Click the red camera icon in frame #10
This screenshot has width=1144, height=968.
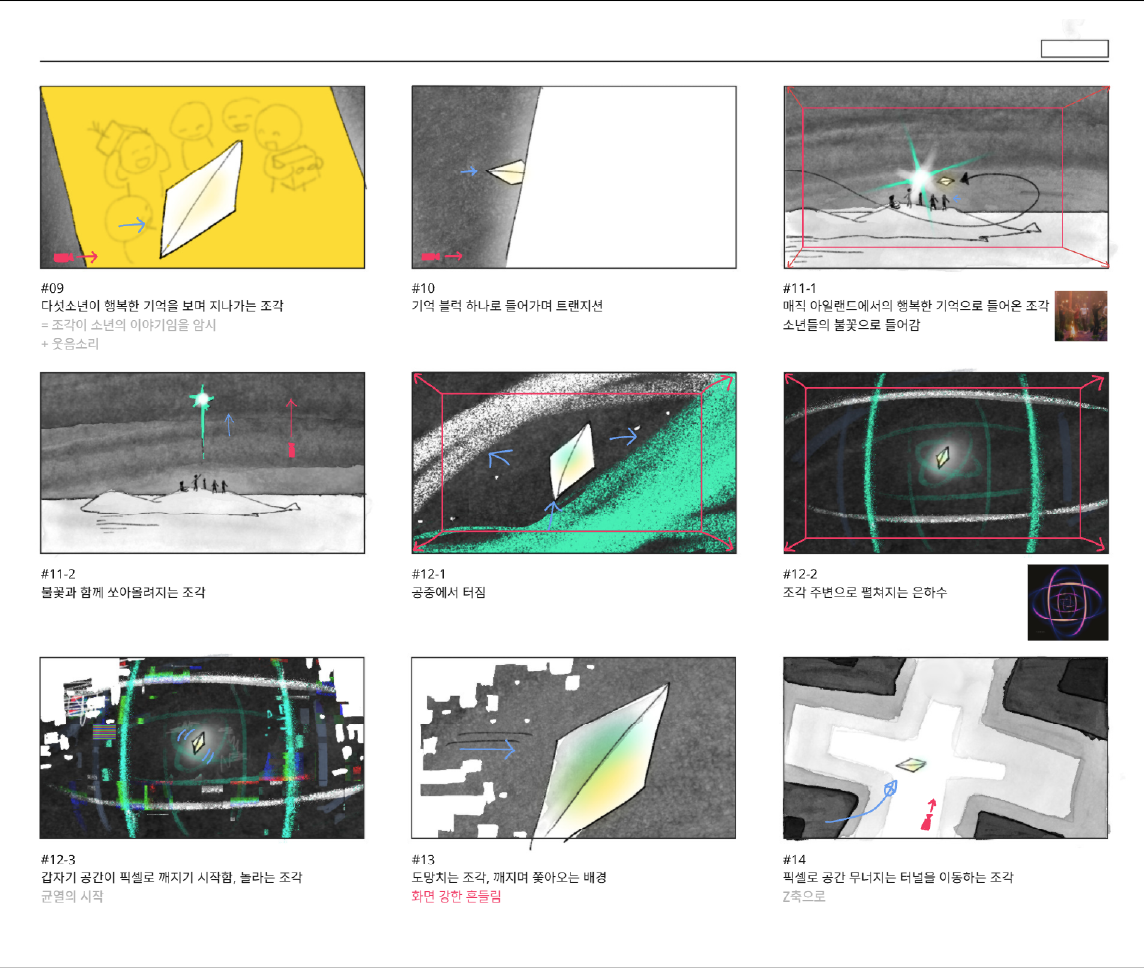point(431,257)
